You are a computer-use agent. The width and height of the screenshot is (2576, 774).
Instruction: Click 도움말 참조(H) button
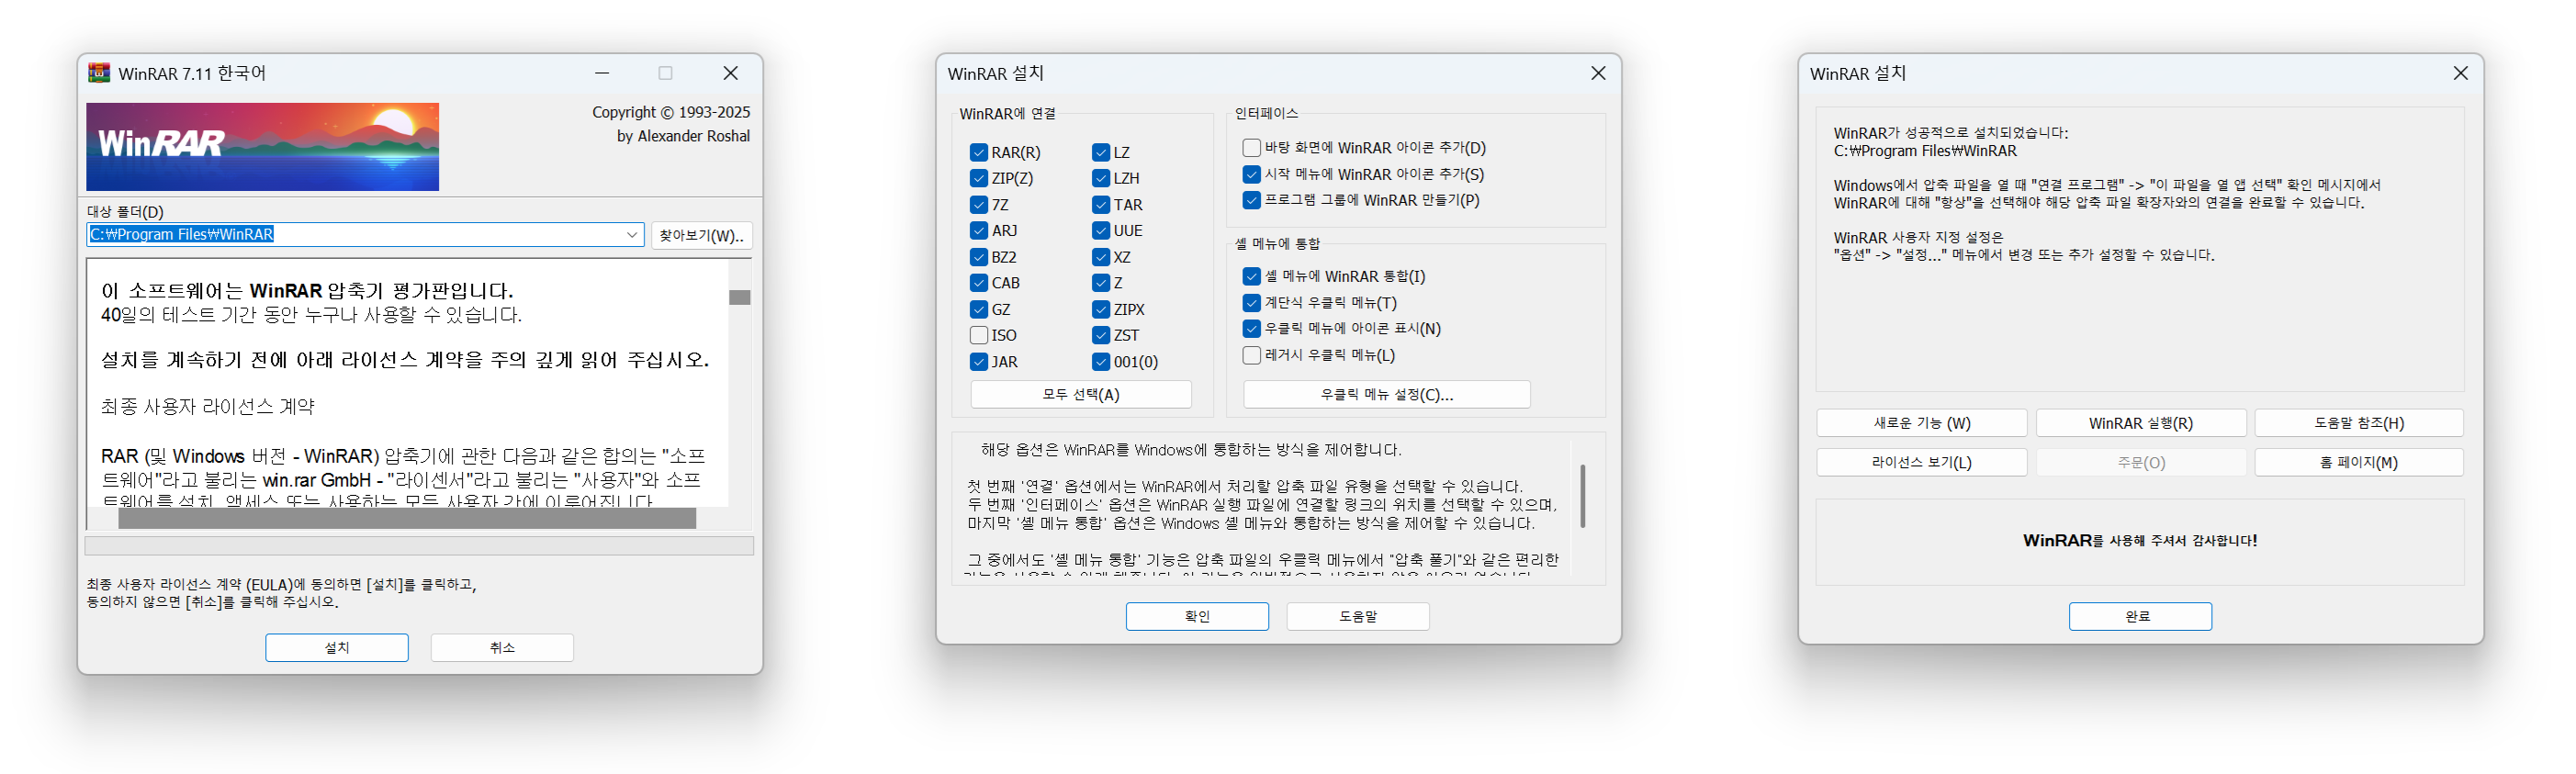coord(2358,423)
